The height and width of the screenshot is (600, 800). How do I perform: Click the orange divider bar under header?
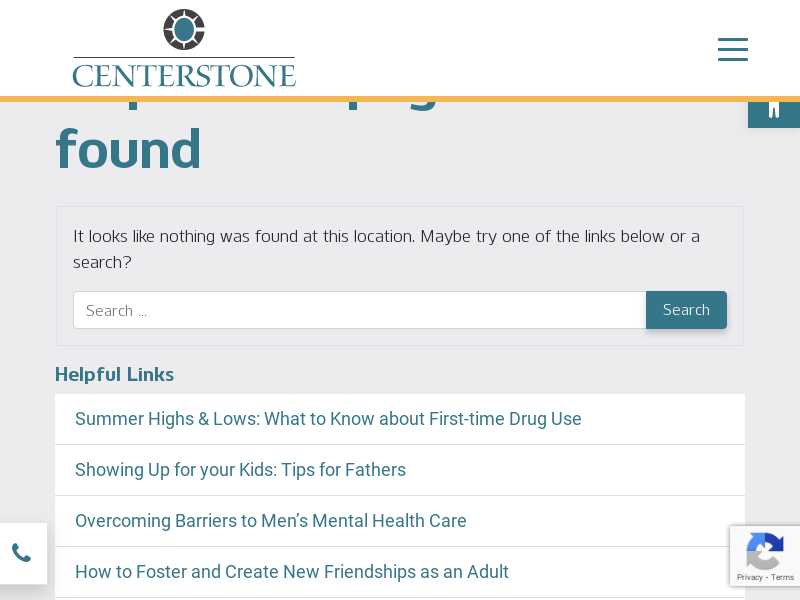tap(400, 99)
